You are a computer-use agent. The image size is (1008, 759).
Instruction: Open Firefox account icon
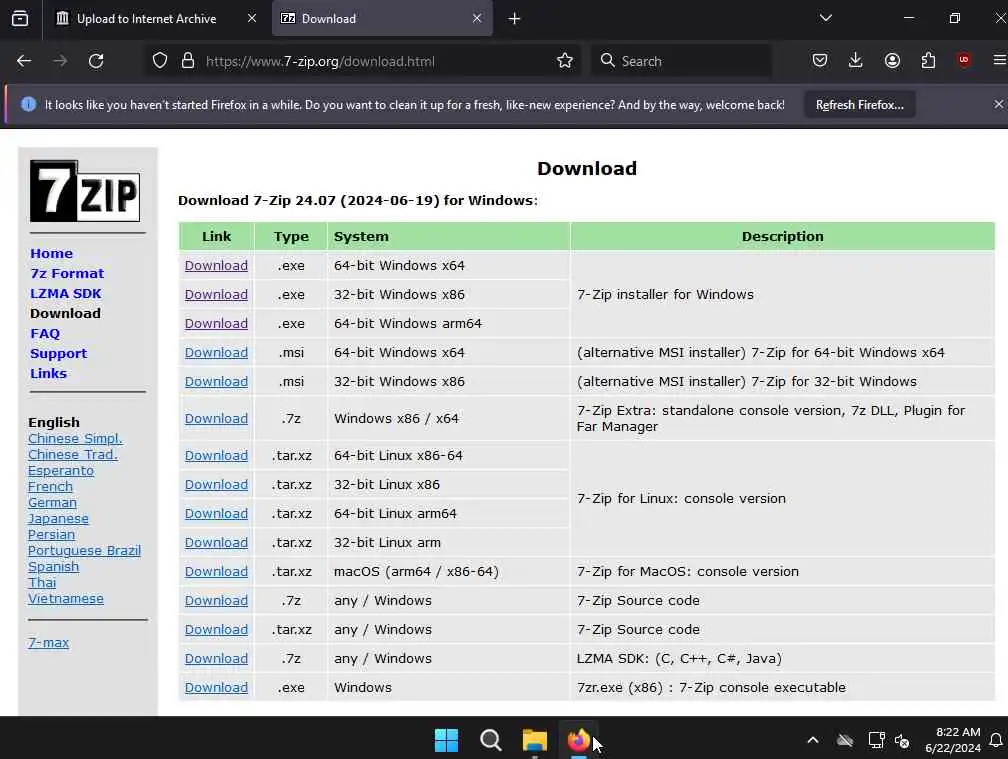point(892,60)
